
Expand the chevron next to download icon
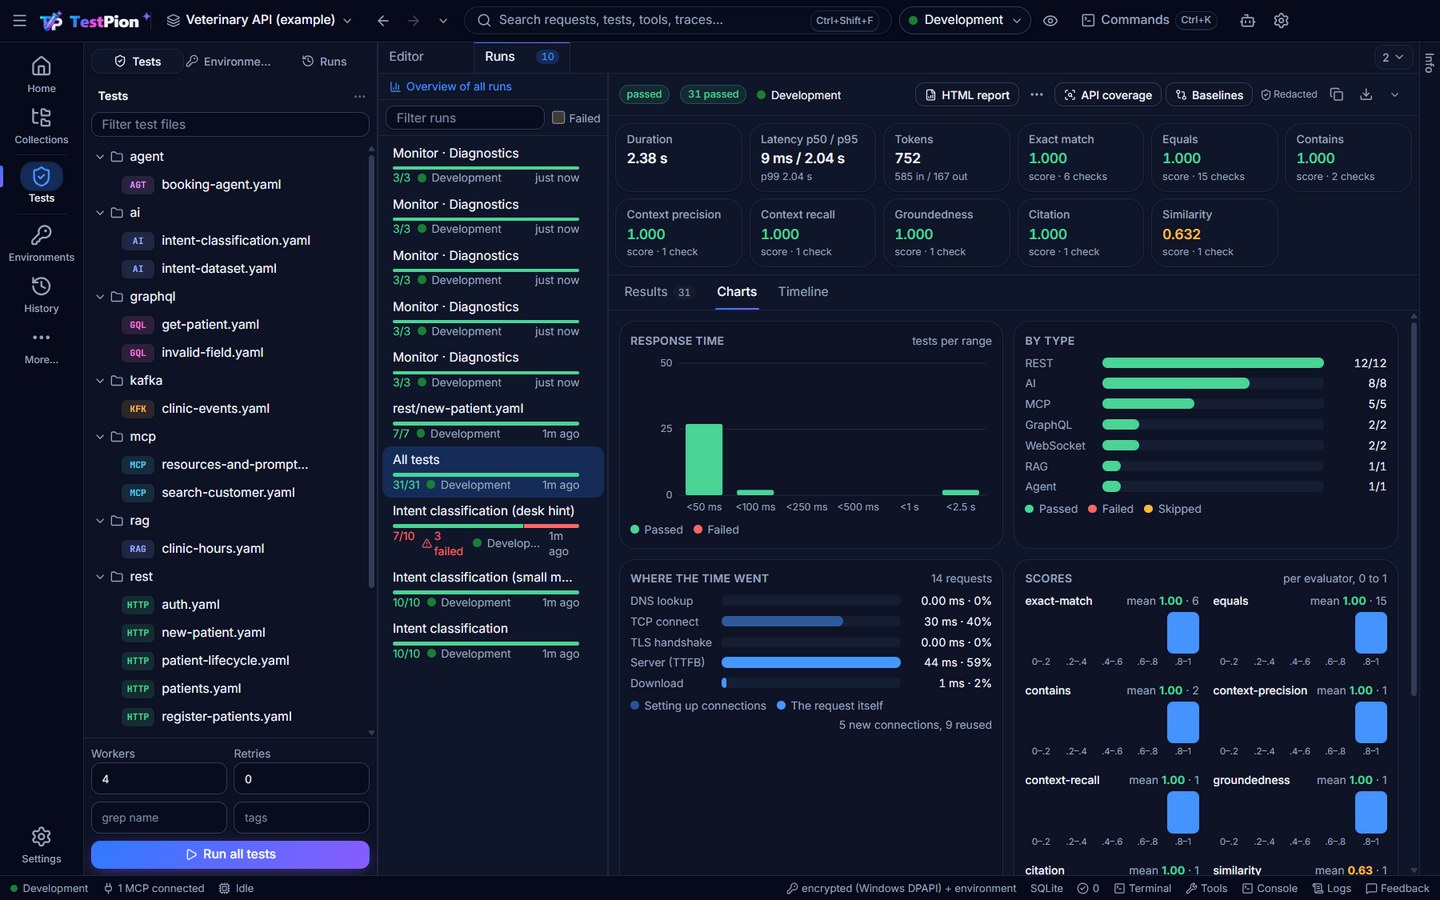point(1395,94)
